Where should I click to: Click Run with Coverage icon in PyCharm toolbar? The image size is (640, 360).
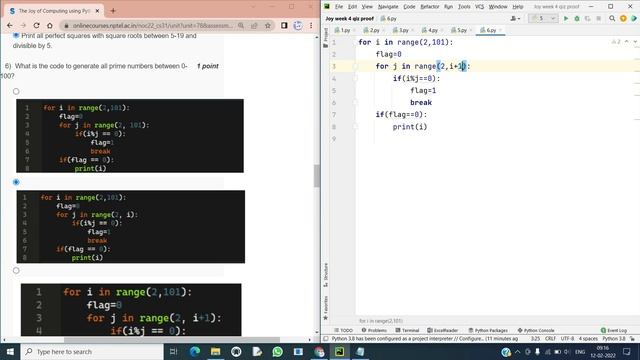[588, 18]
